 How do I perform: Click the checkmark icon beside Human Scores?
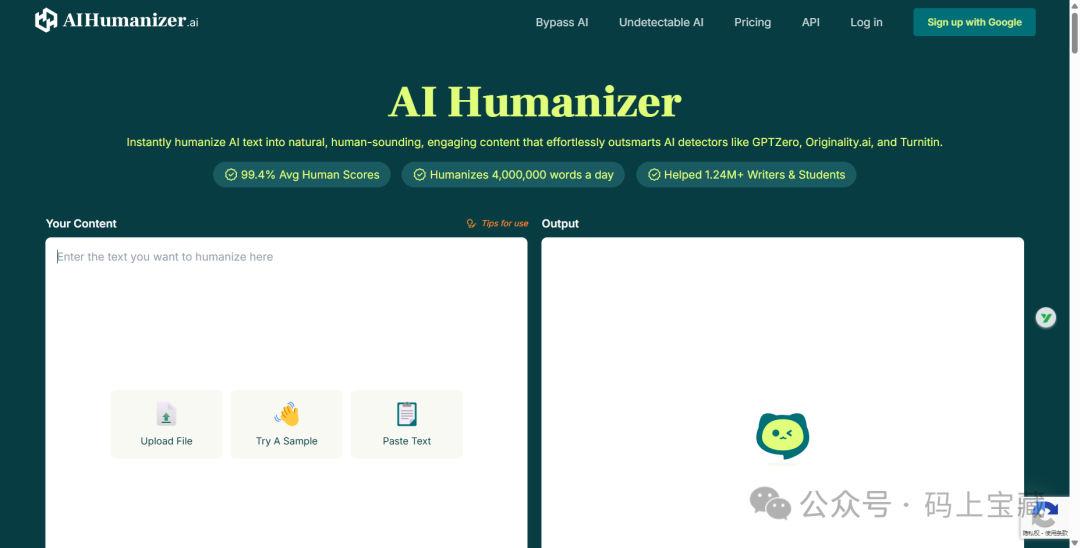point(231,175)
